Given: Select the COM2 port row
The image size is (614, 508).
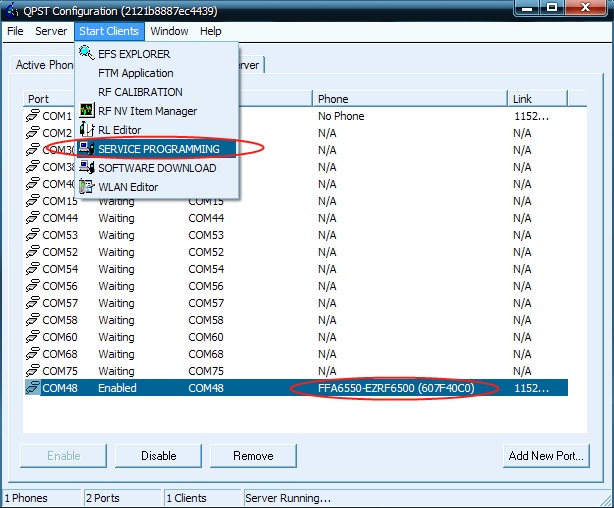Looking at the screenshot, I should click(x=296, y=133).
